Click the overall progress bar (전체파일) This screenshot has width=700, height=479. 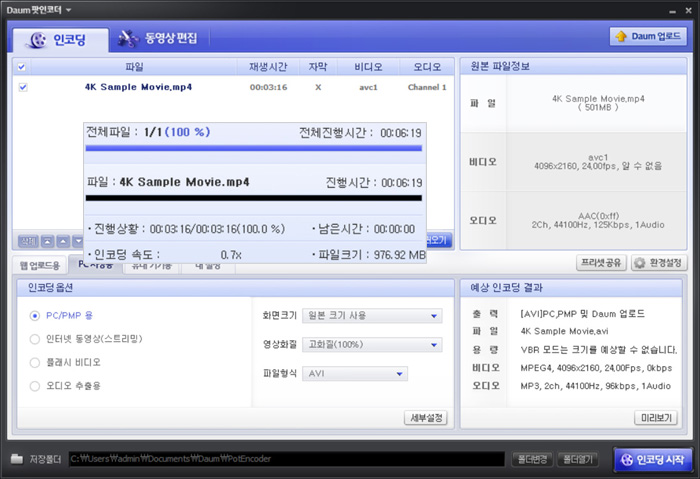click(254, 148)
